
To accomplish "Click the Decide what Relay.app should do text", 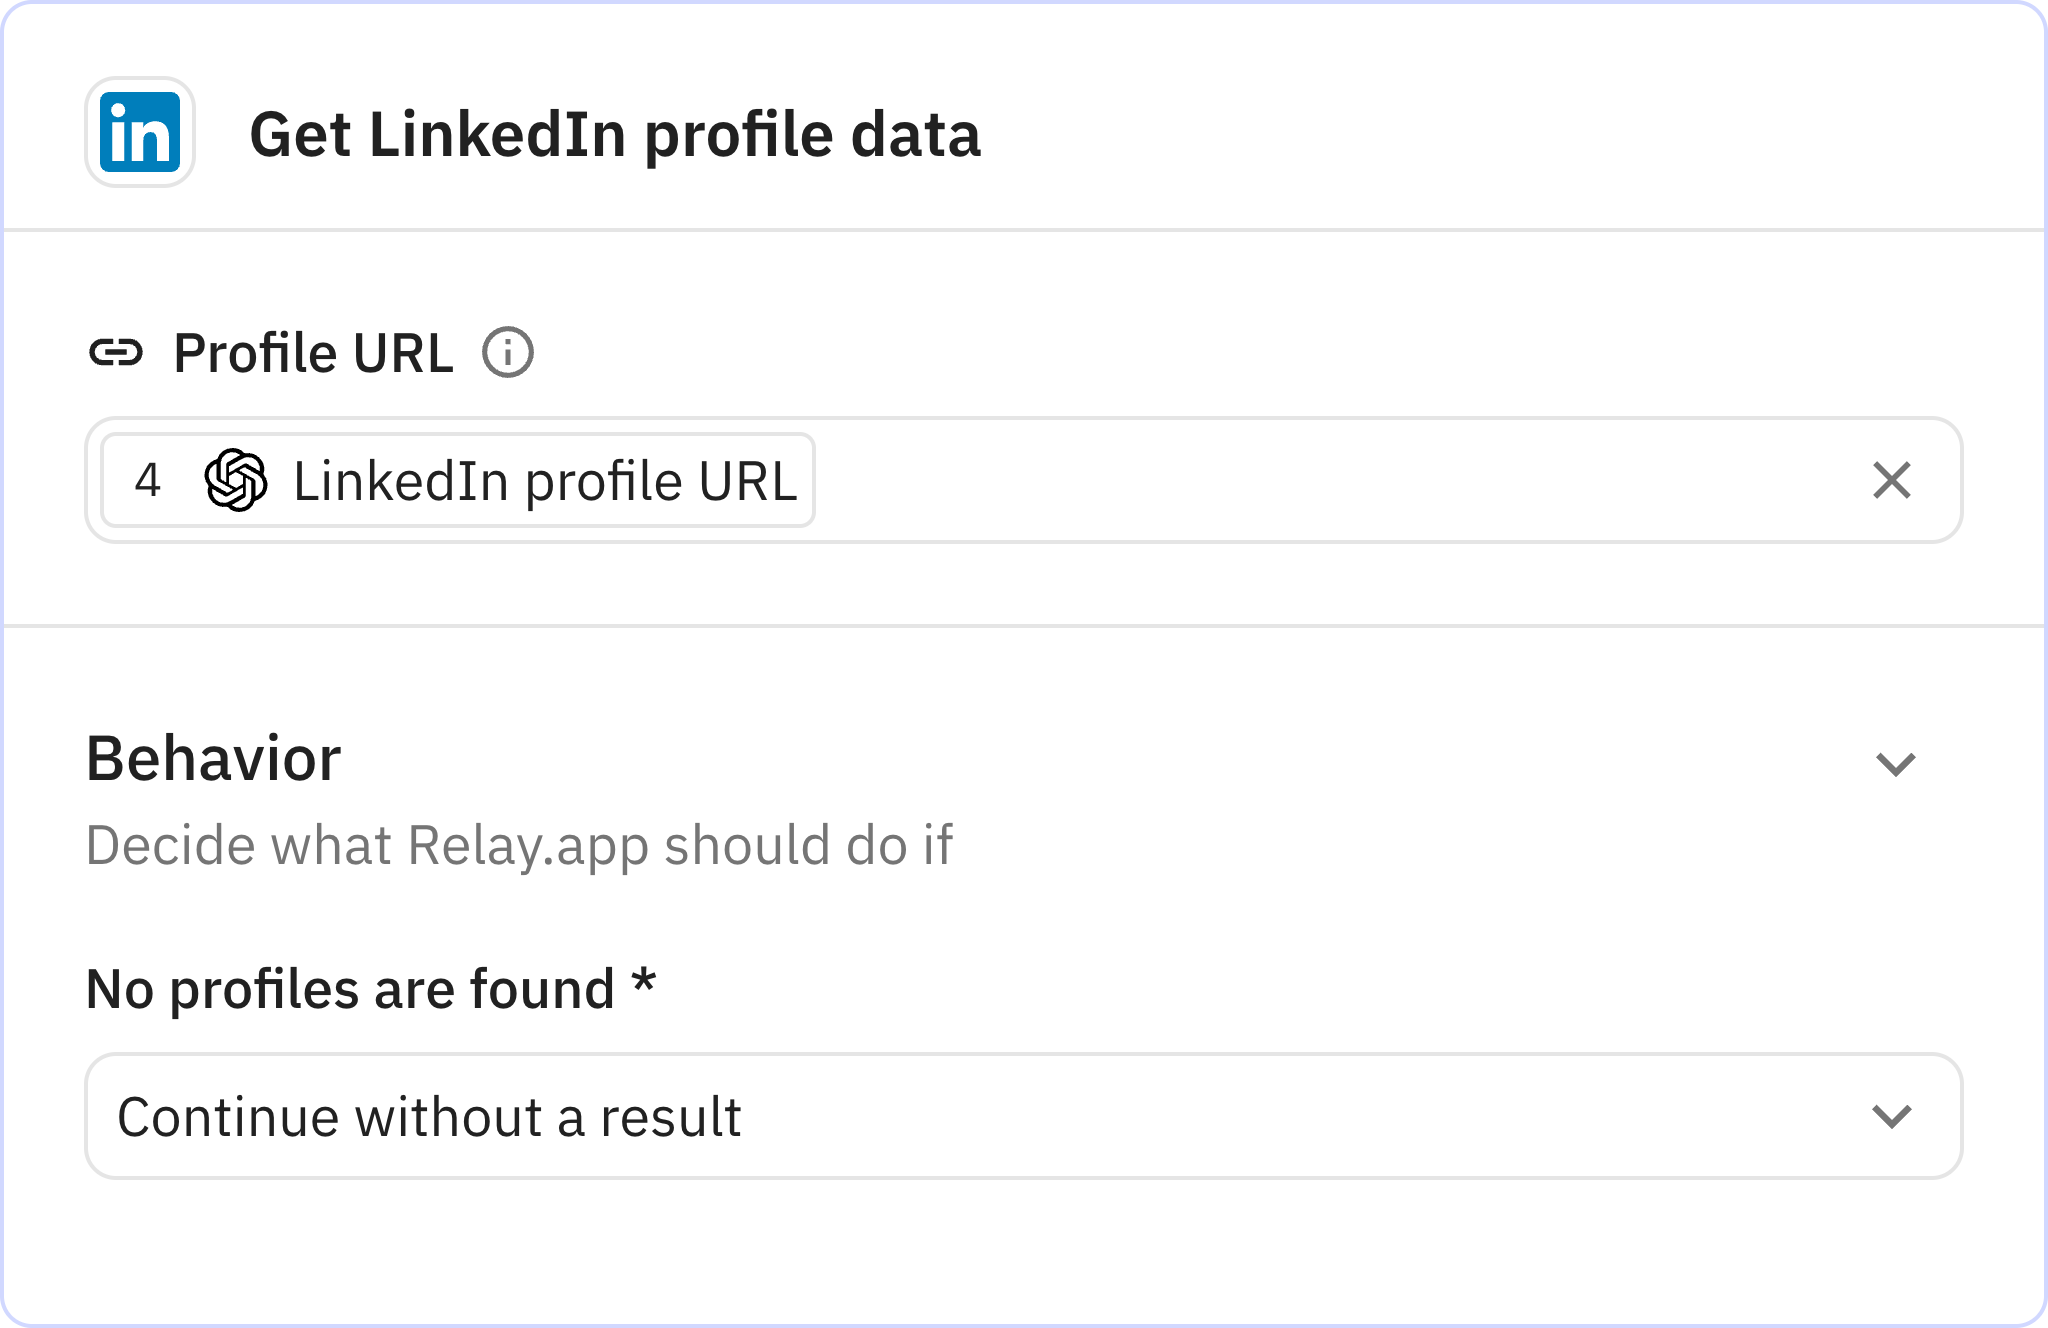I will 520,843.
